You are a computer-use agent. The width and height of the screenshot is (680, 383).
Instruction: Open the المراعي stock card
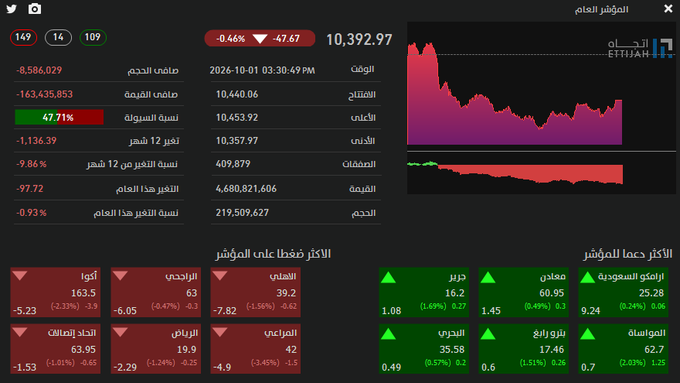pos(255,349)
